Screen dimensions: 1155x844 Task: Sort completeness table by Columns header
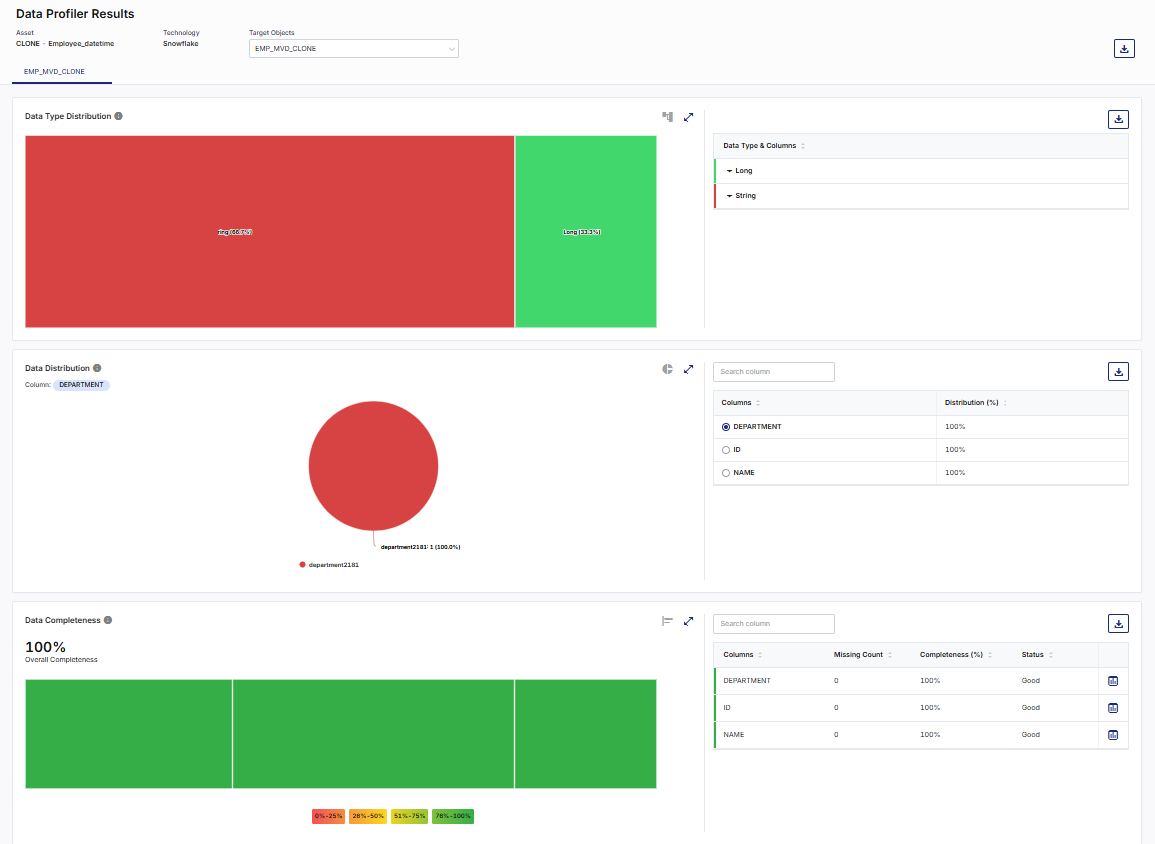tap(760, 655)
